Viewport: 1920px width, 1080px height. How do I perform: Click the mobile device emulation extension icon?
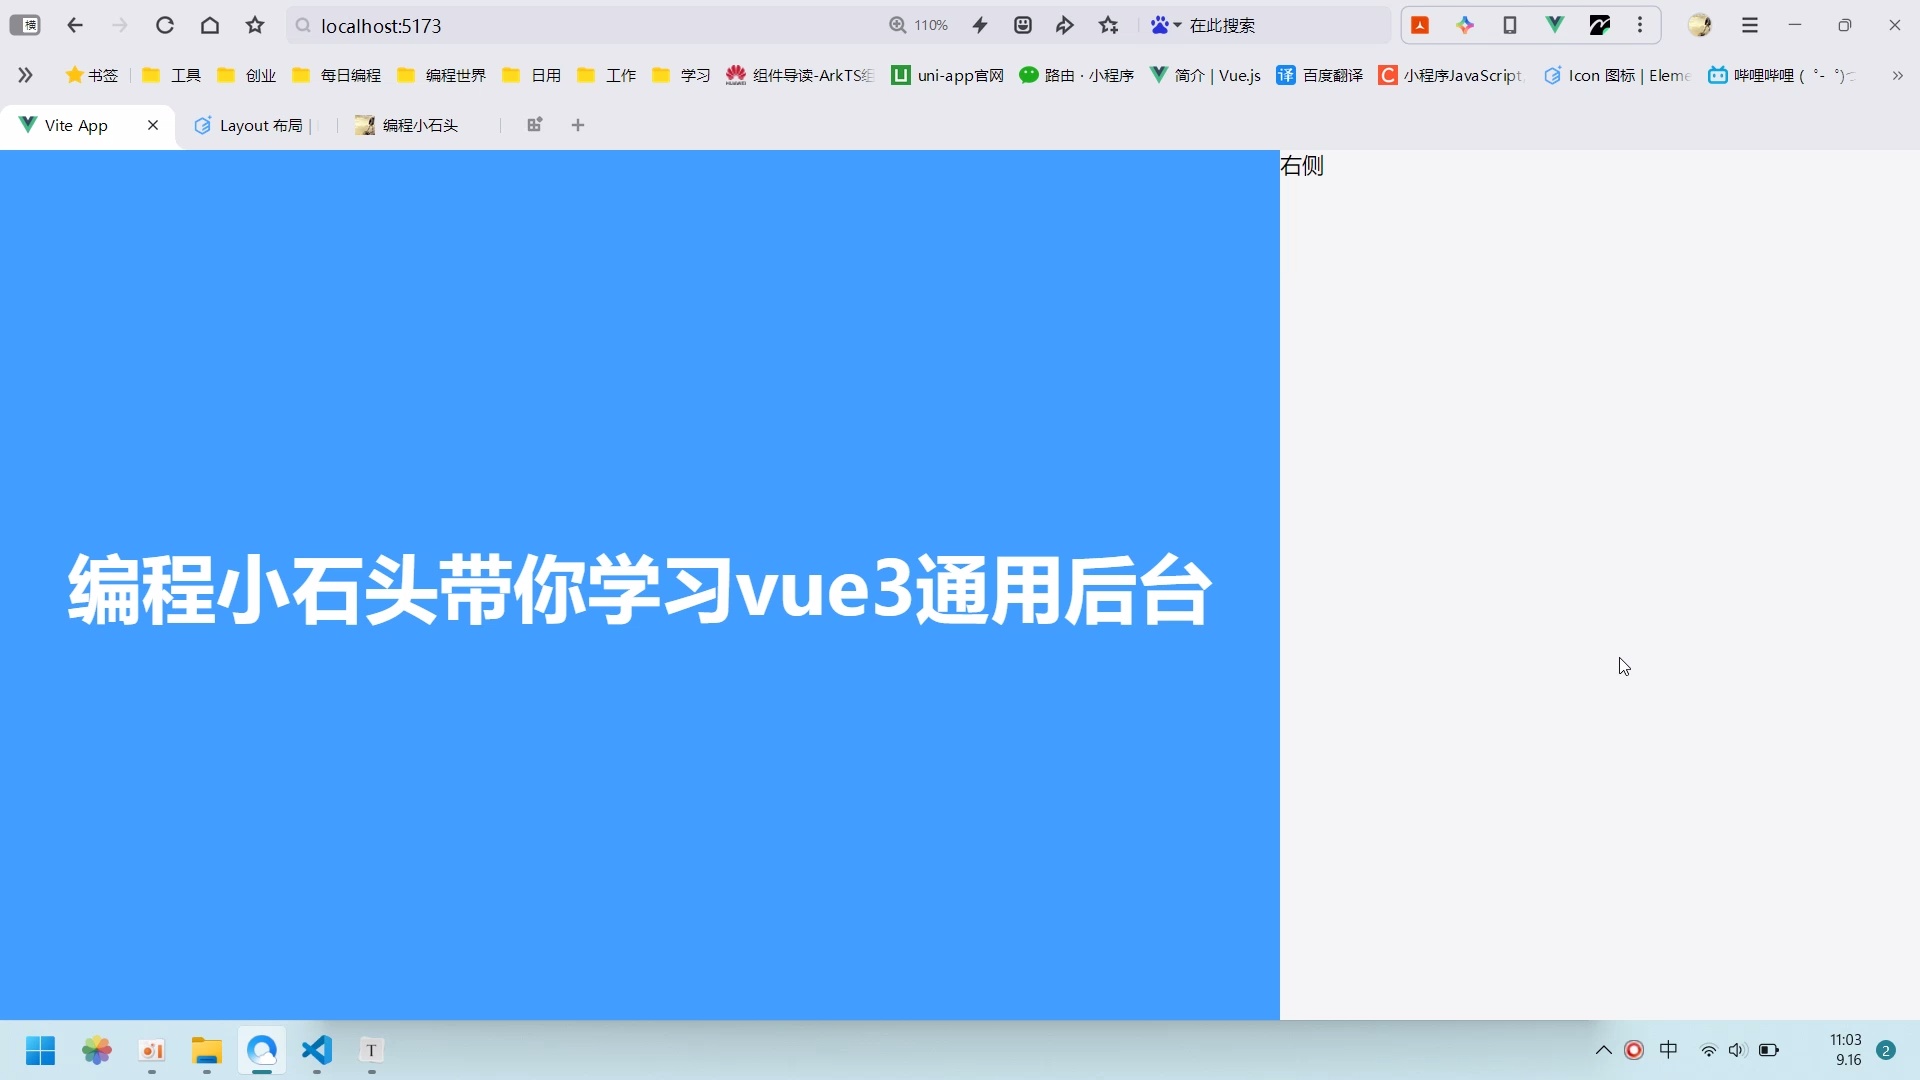[1511, 25]
